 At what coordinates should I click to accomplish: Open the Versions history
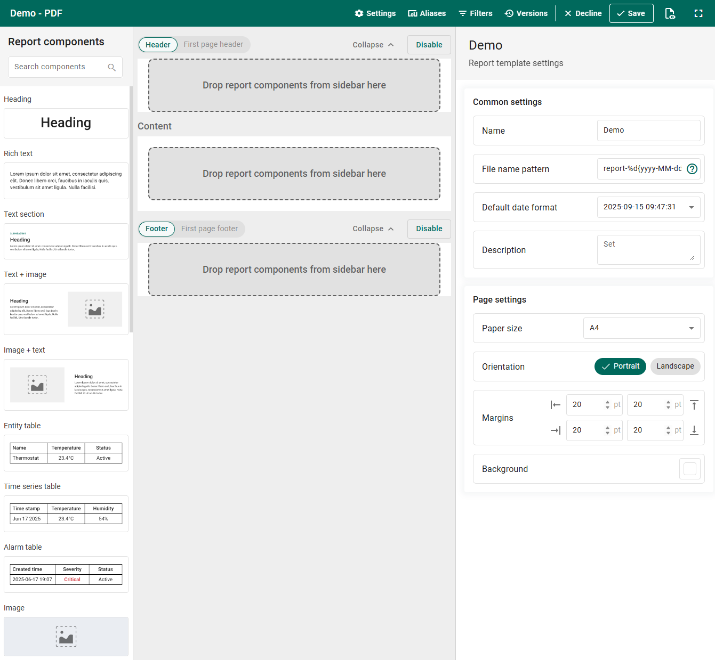[x=526, y=14]
